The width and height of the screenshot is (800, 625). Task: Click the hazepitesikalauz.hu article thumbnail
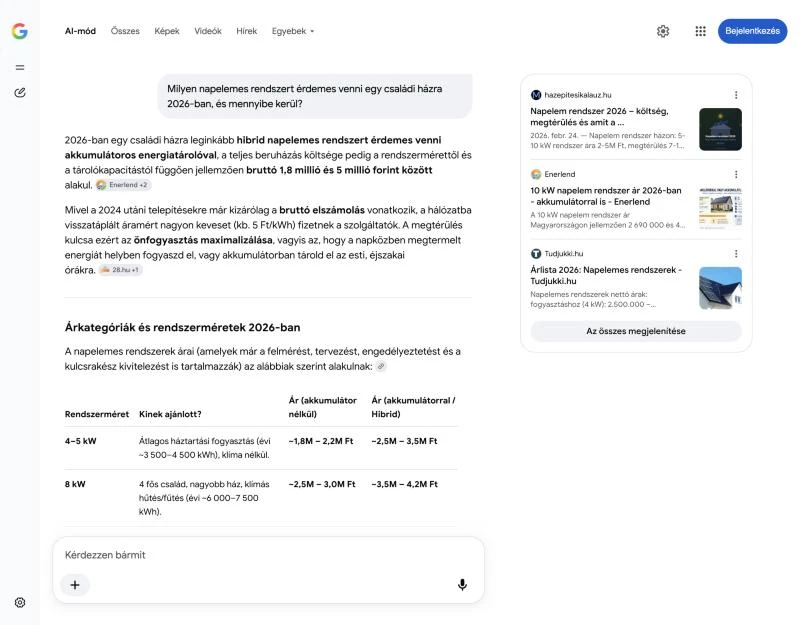point(720,129)
